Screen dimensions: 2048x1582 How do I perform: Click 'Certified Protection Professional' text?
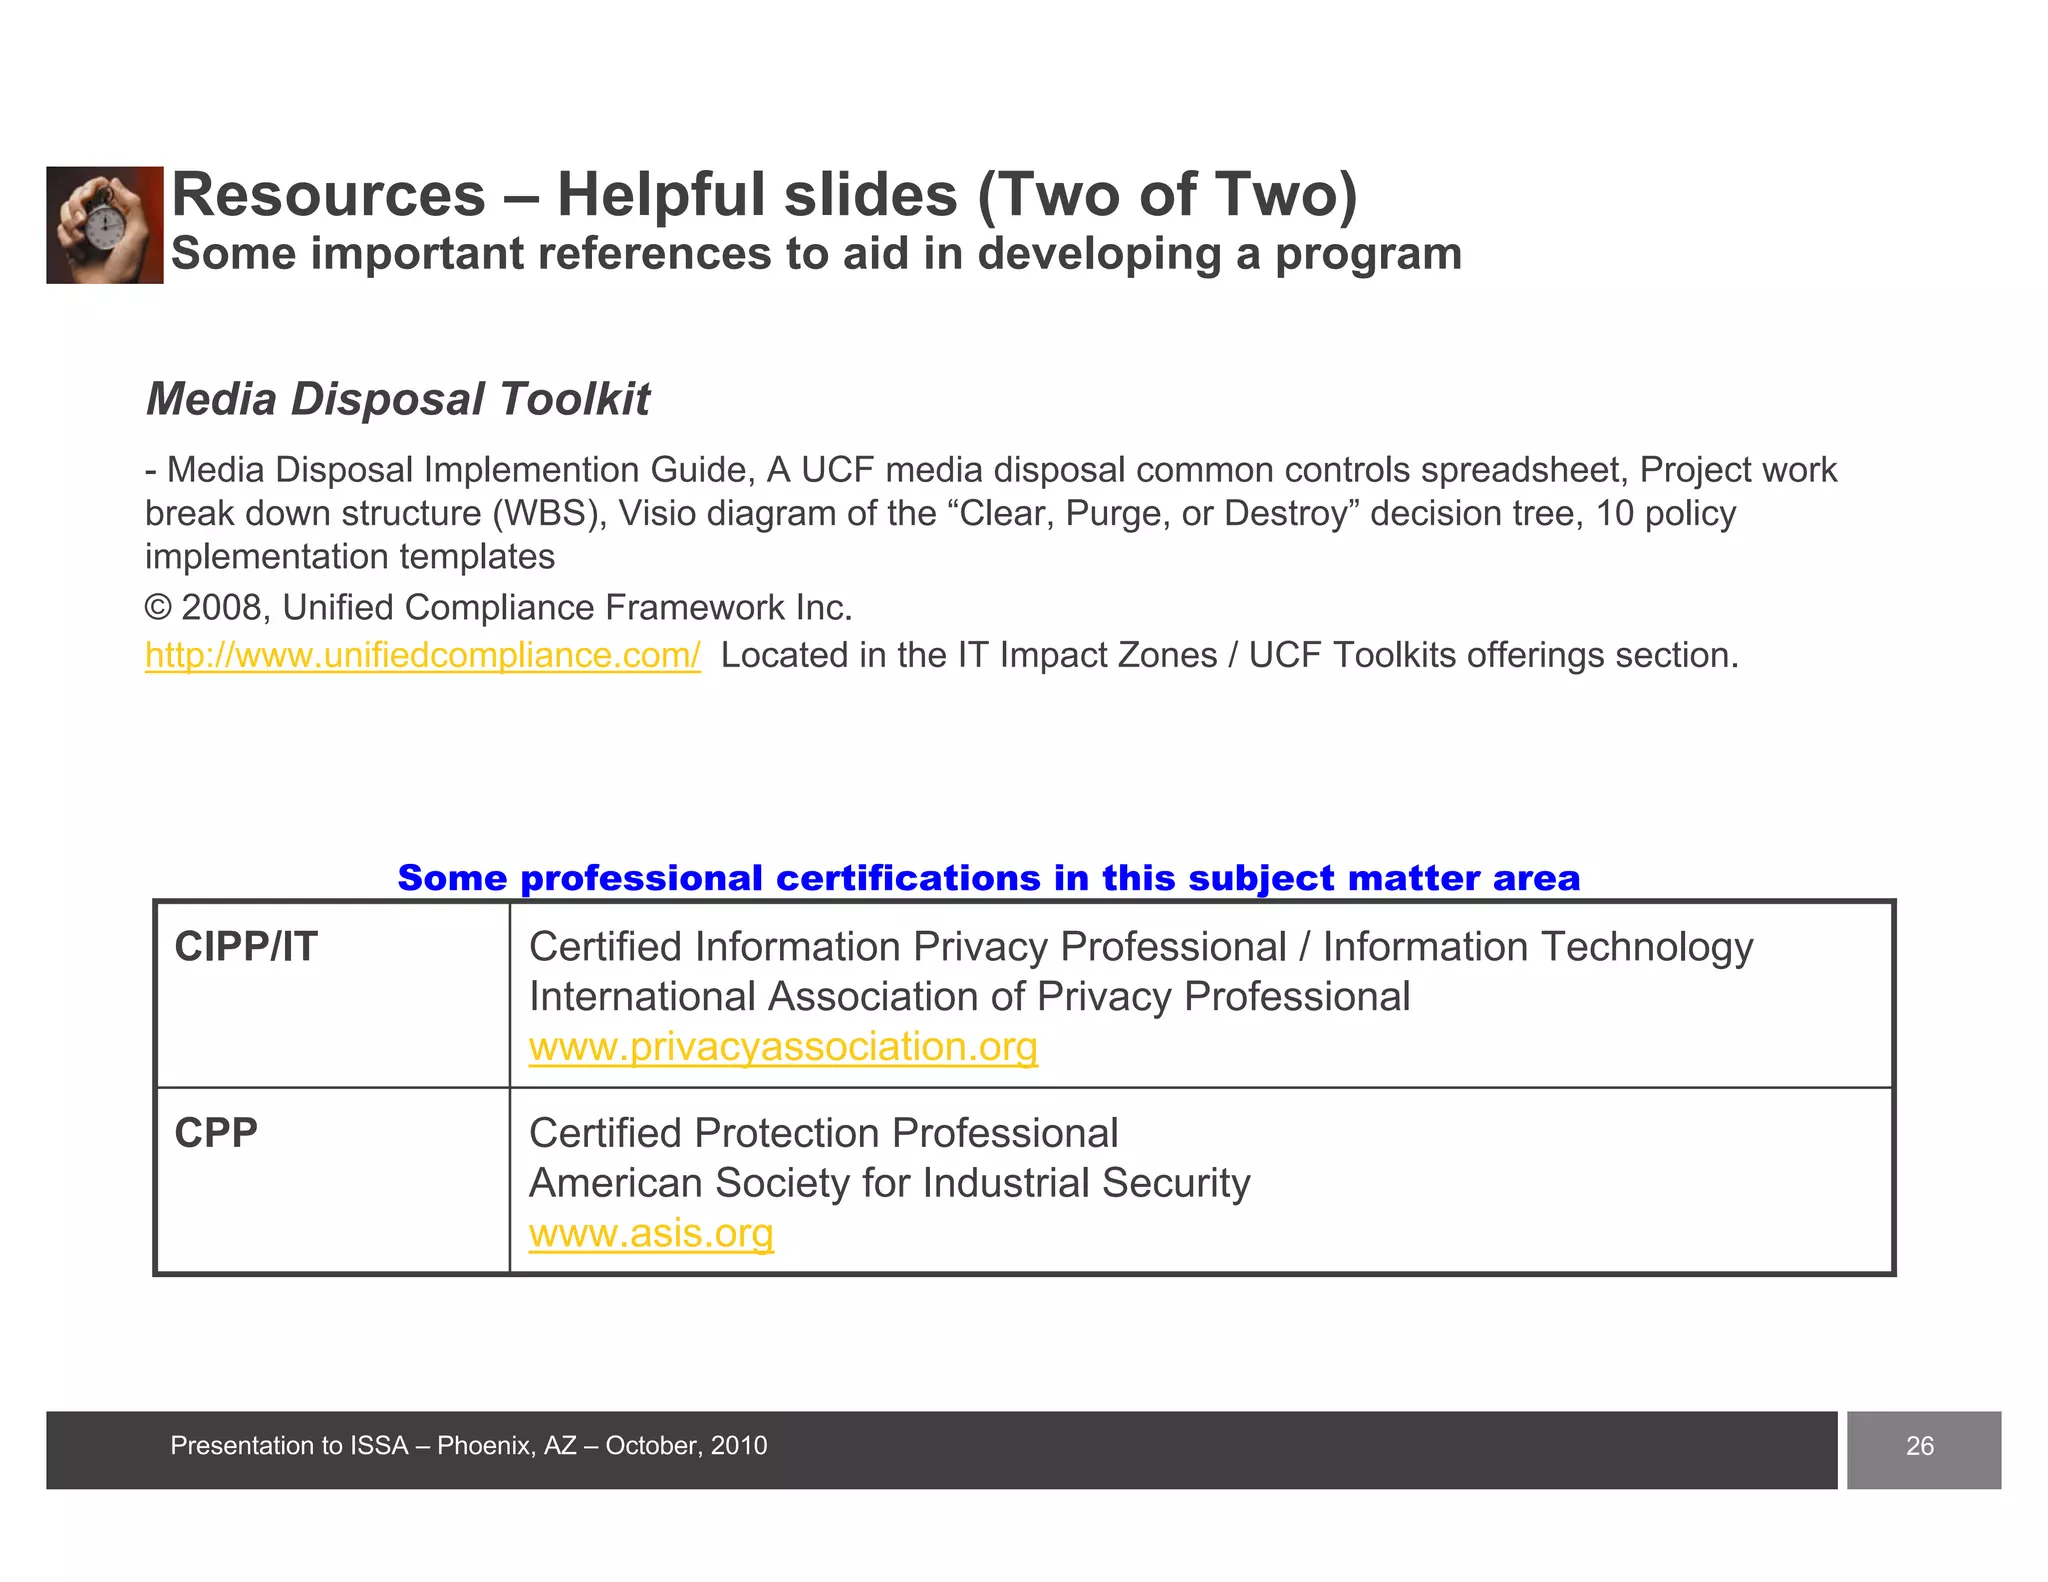pyautogui.click(x=822, y=1133)
